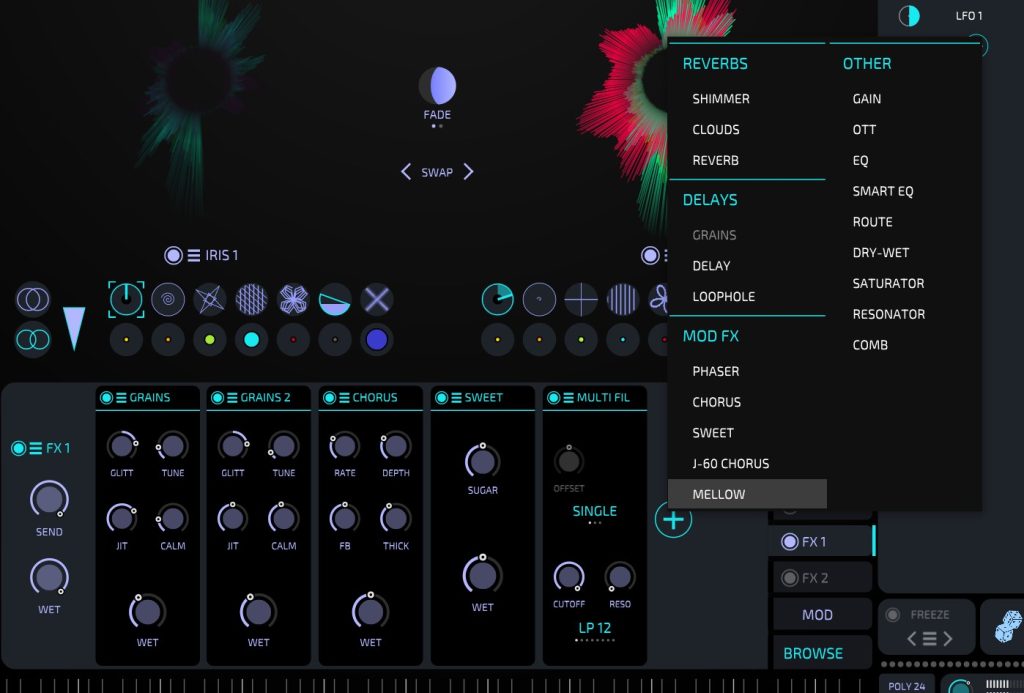Click the half-circle icon beside LFO 1
The width and height of the screenshot is (1024, 693).
coord(909,16)
